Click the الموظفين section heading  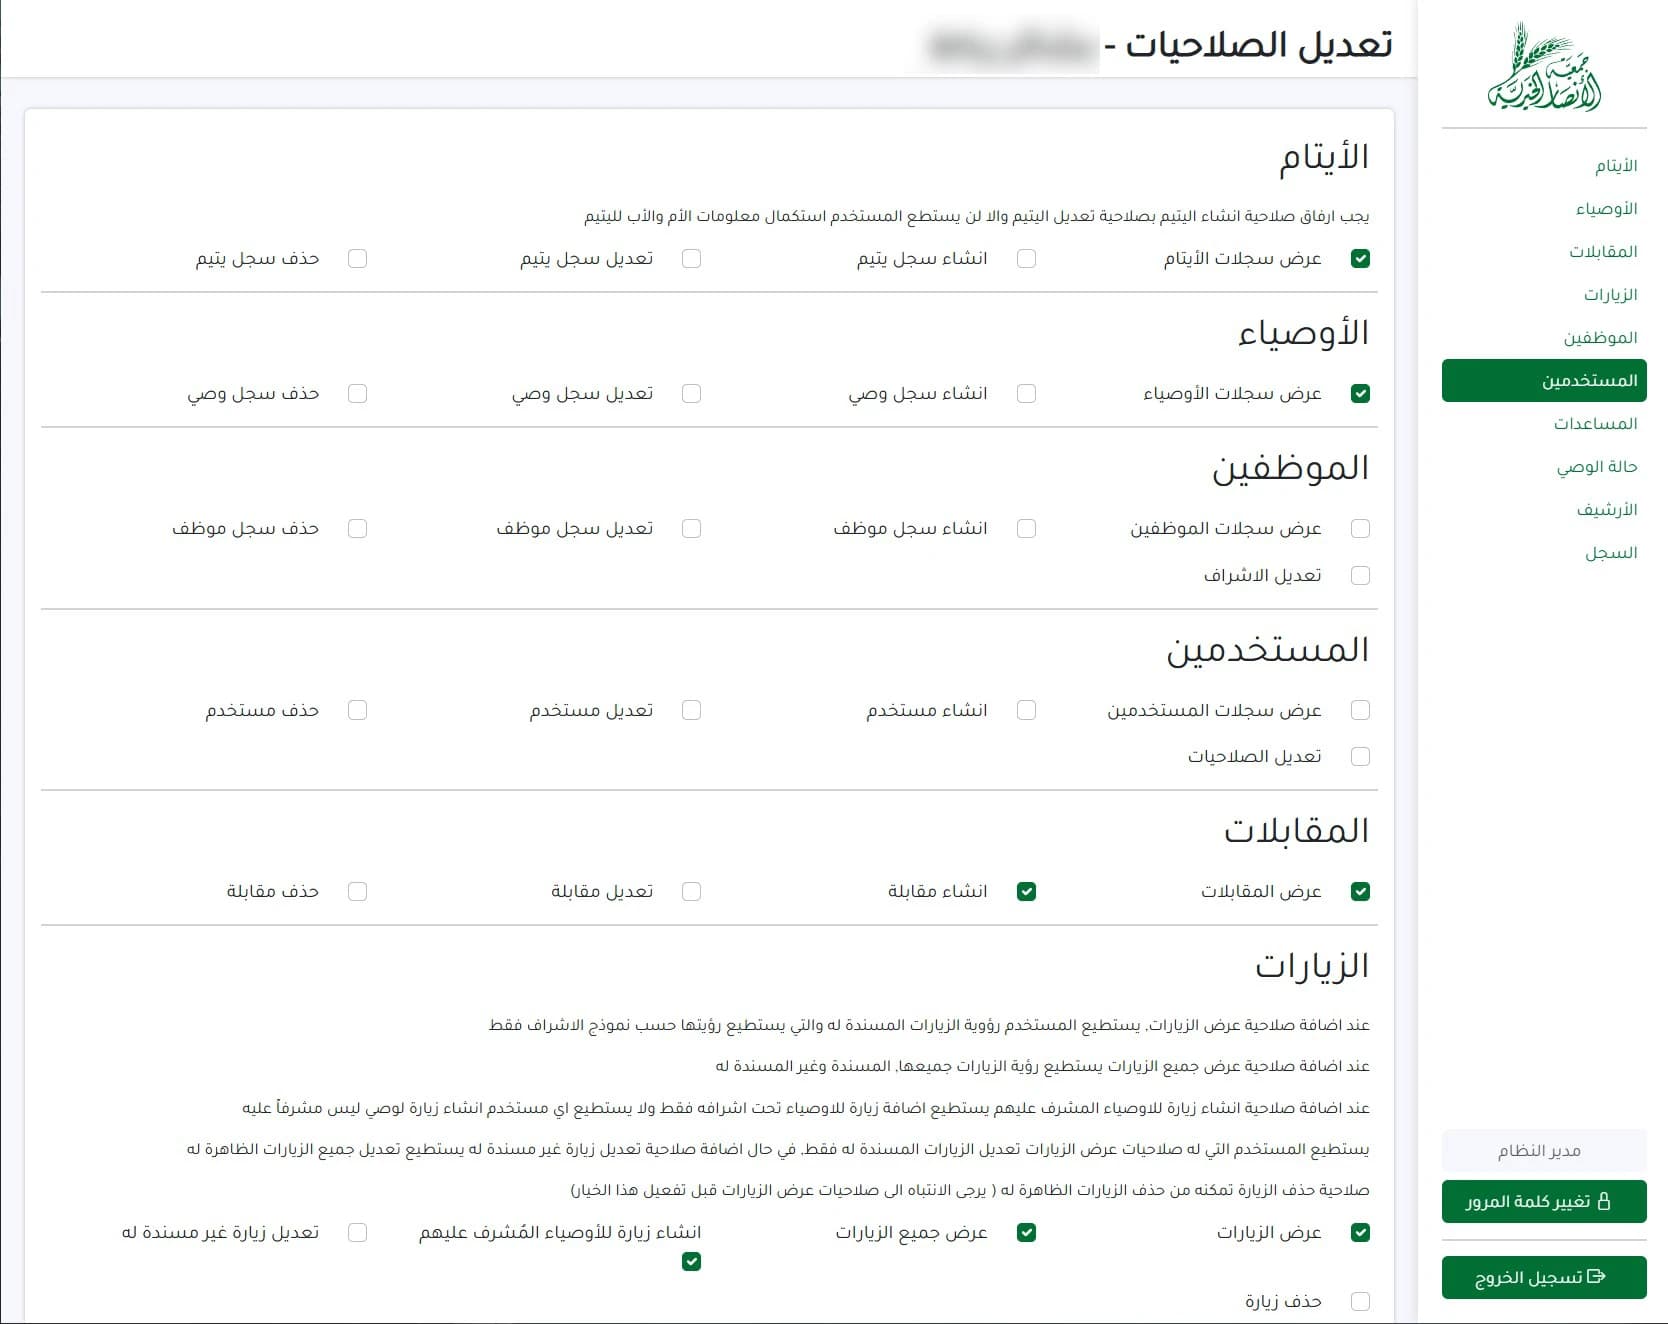pos(1290,468)
